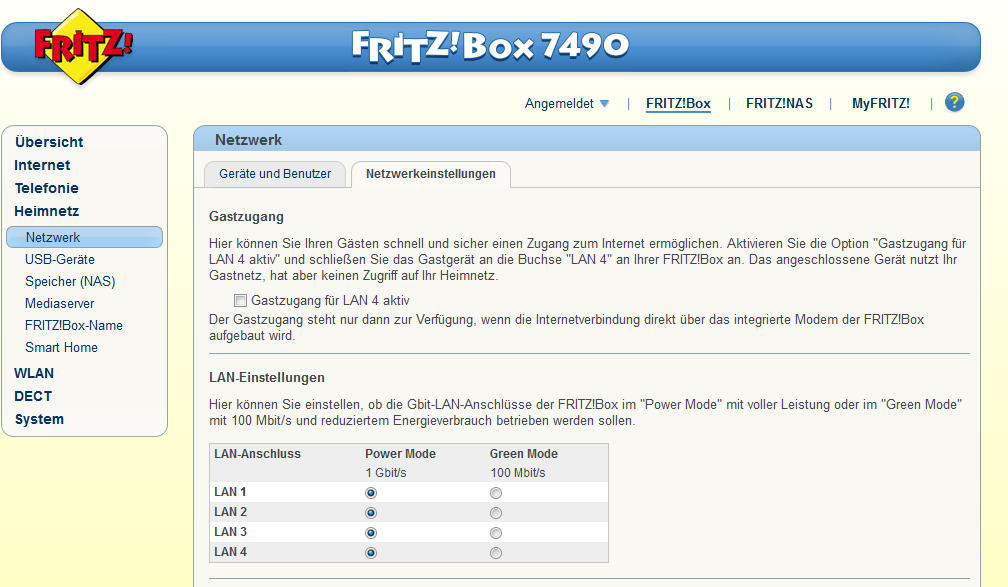Click the LAN 3 row label
The height and width of the screenshot is (587, 1008).
pos(230,532)
